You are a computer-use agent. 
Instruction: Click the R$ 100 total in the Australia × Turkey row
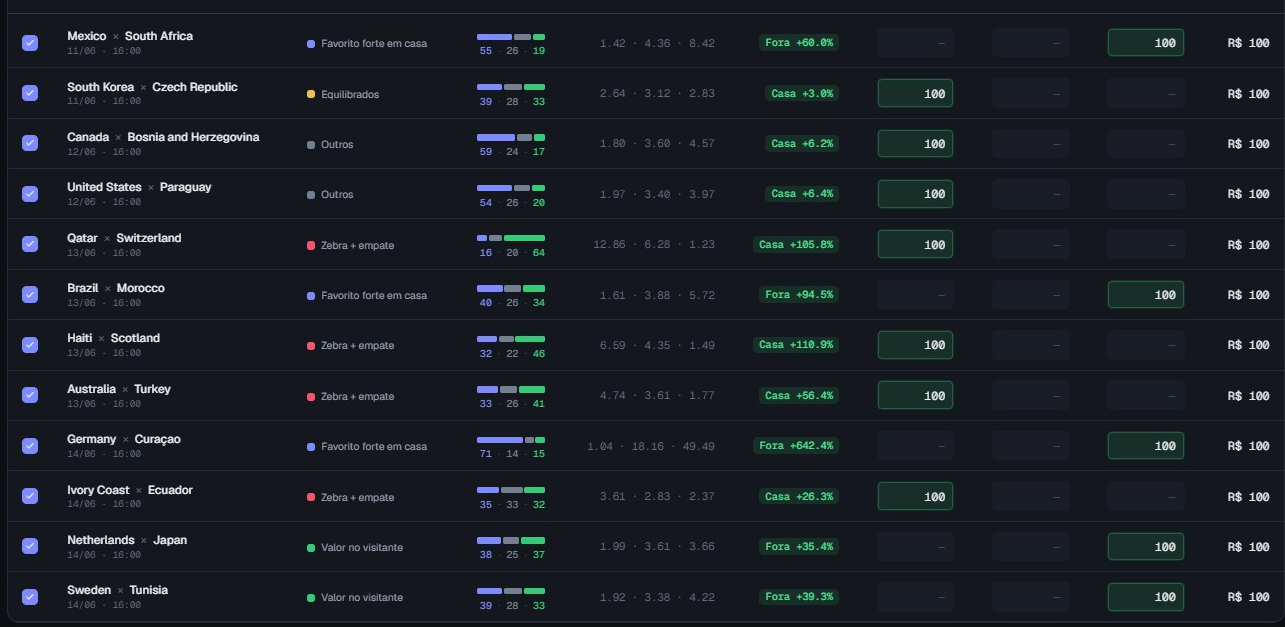pos(1248,396)
